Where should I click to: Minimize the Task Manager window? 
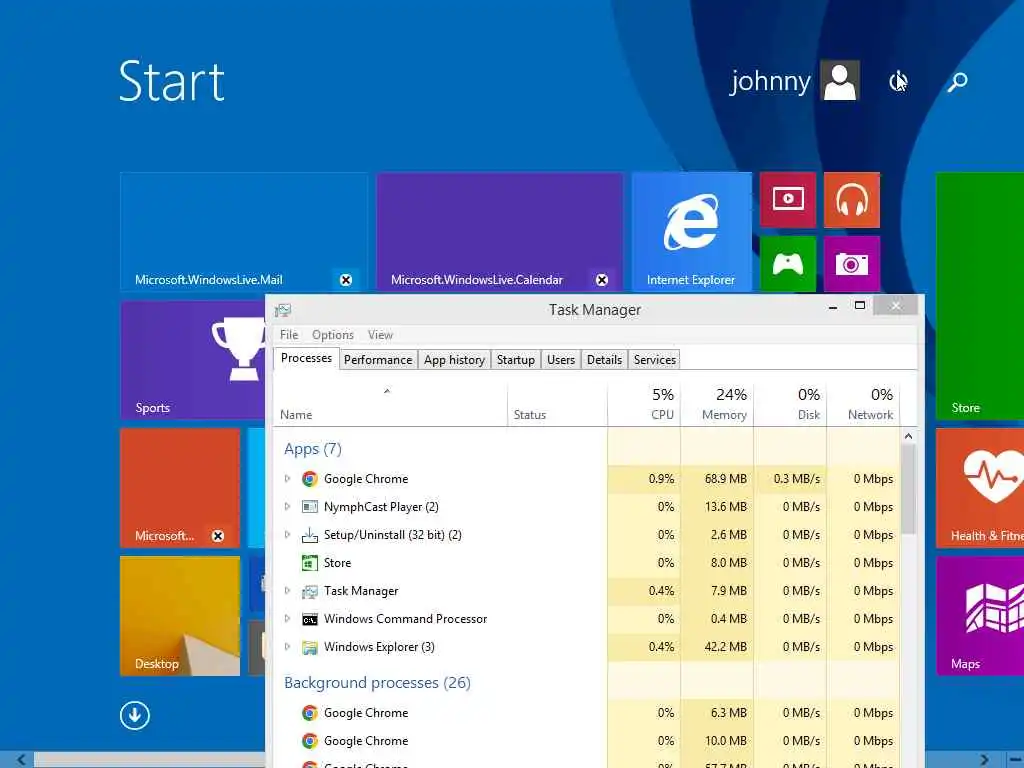[x=833, y=306]
